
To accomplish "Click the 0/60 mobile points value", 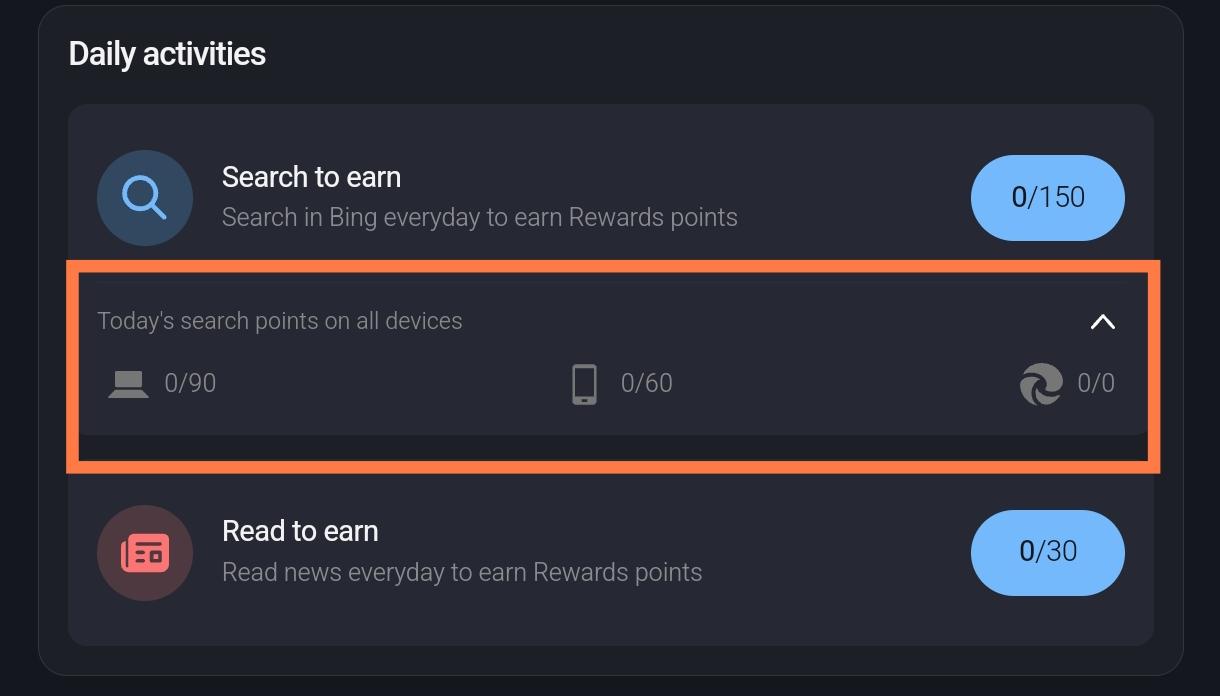I will coord(646,383).
